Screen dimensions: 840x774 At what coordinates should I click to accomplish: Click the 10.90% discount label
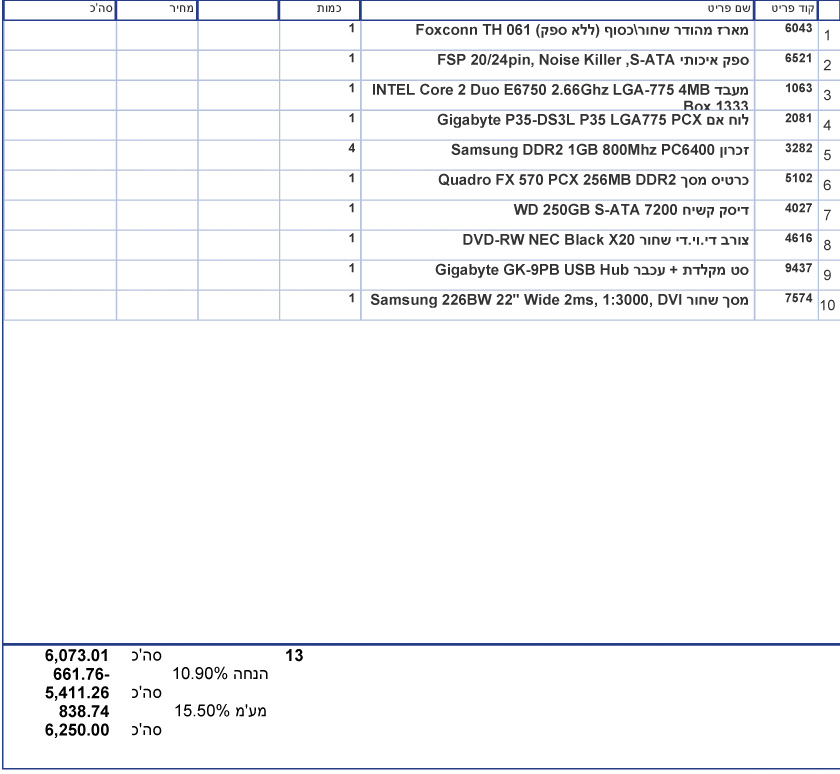(x=220, y=674)
